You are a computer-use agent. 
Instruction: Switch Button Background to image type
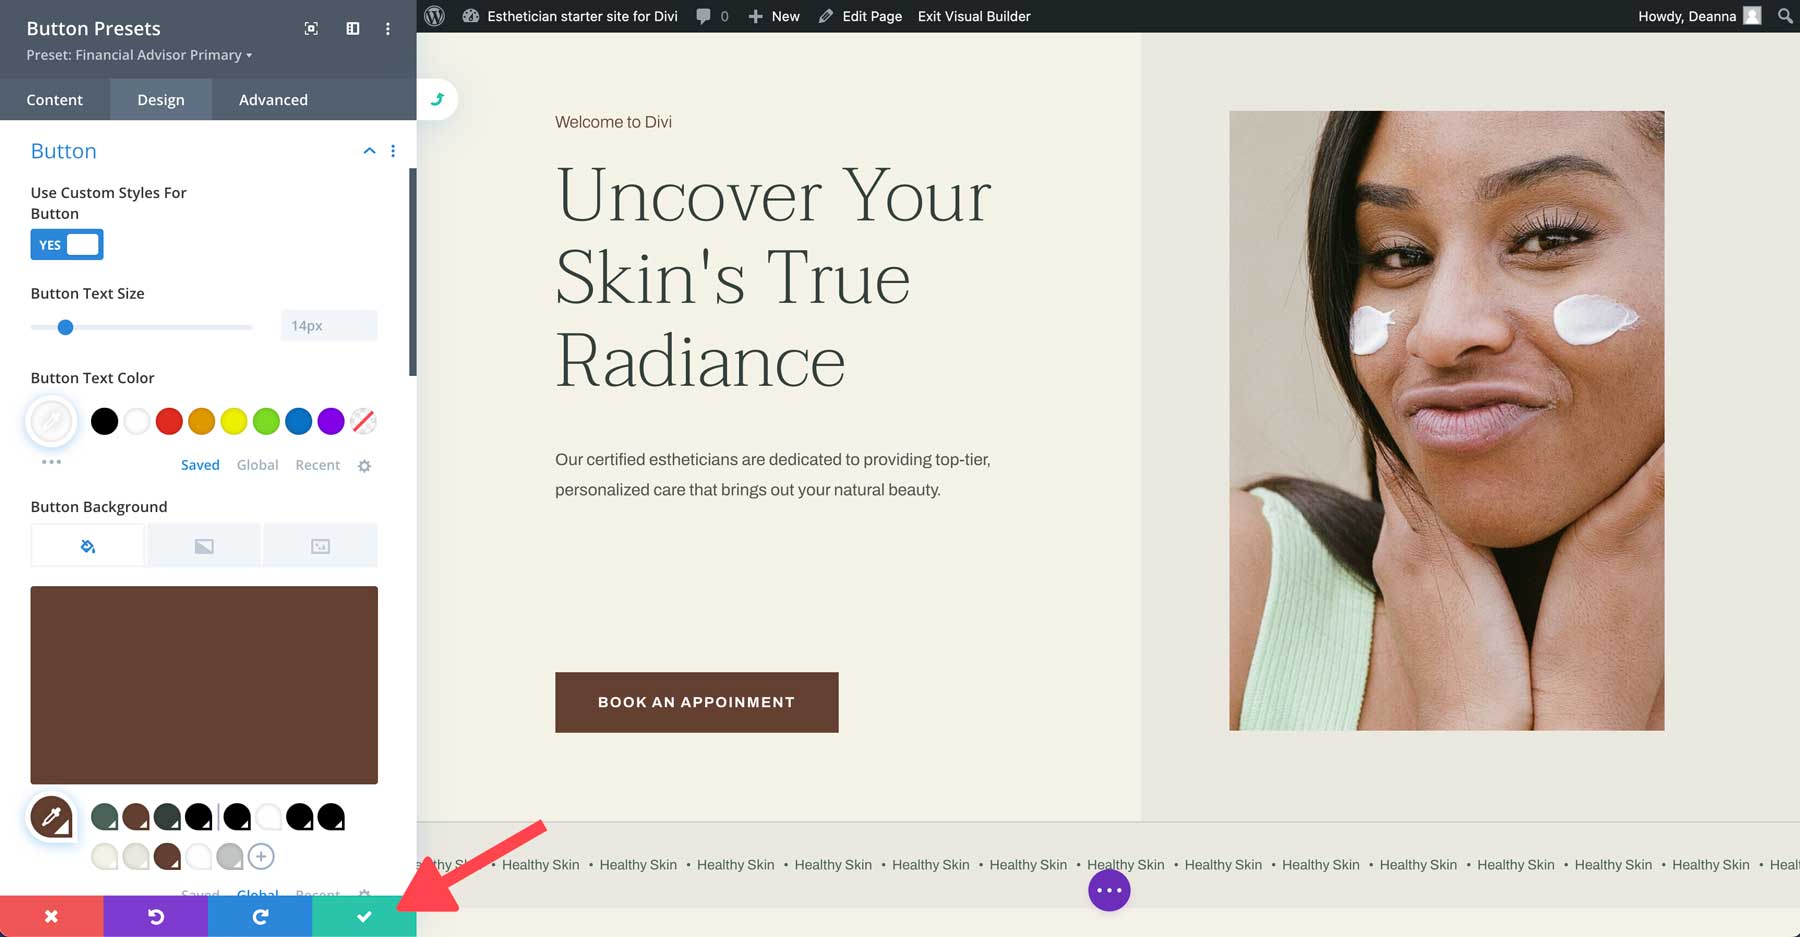[320, 545]
